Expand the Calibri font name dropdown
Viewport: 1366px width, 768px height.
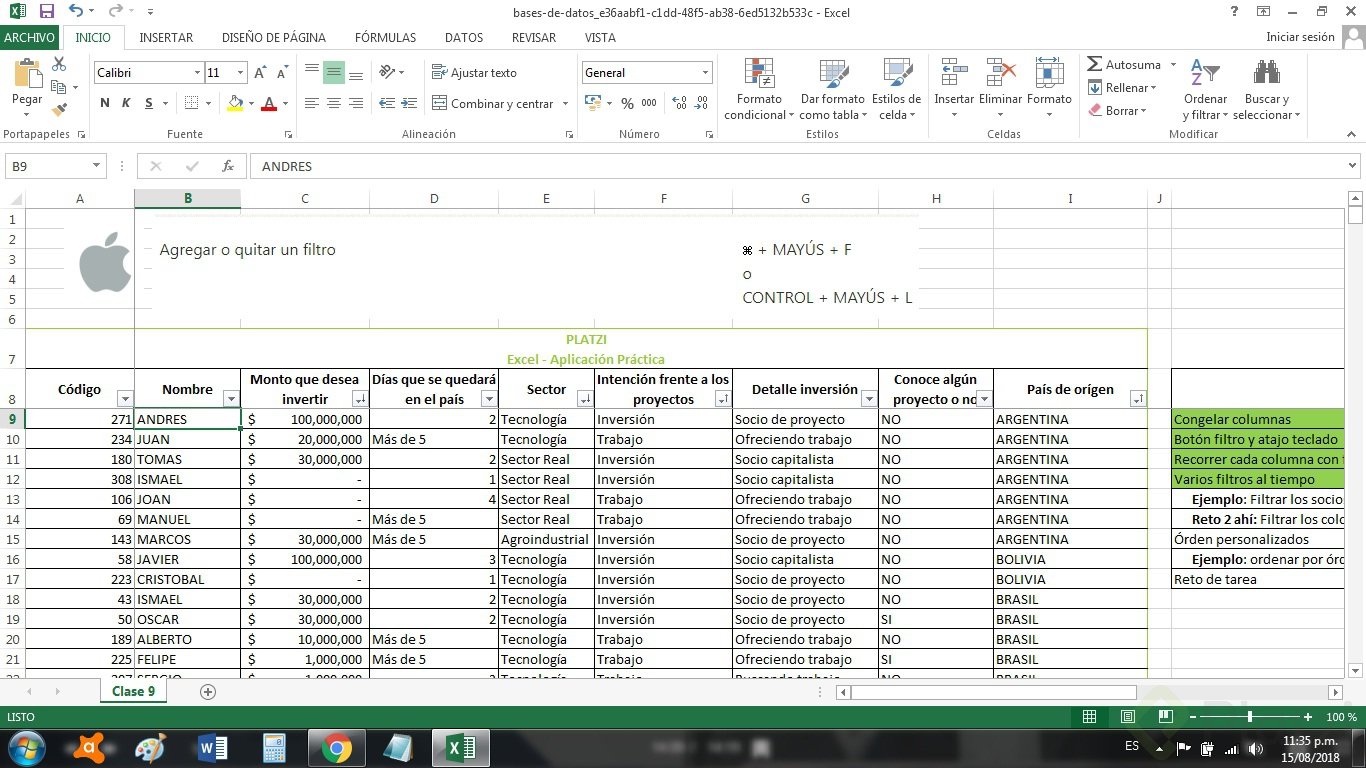click(x=197, y=73)
